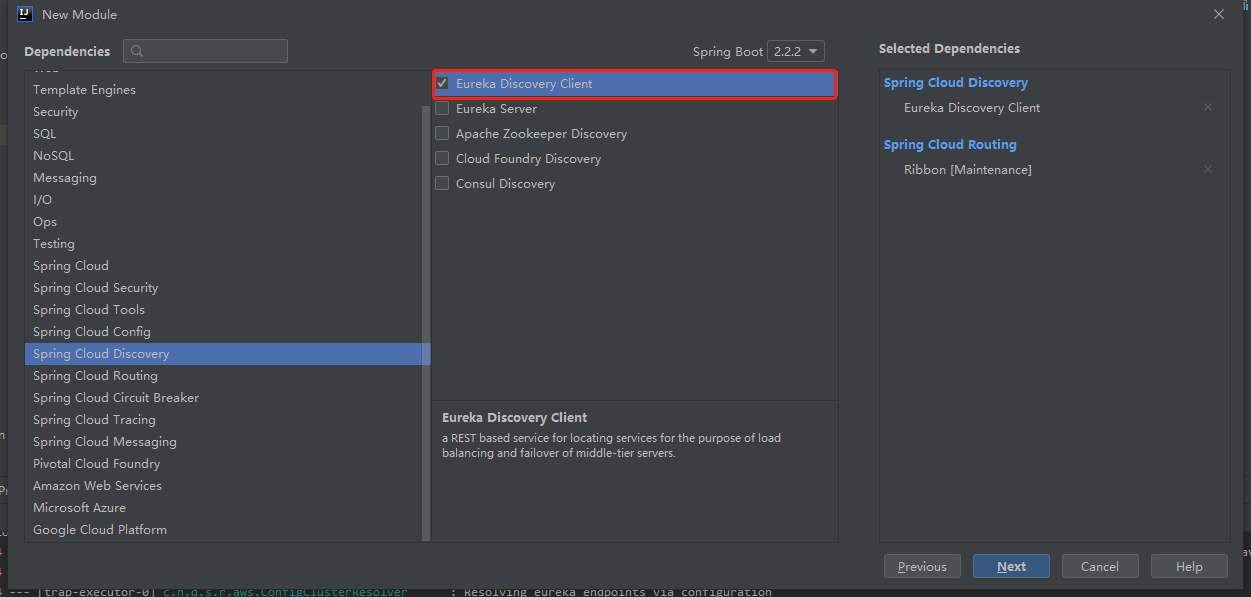Open Help for this dialog
This screenshot has height=597, width=1251.
click(1189, 566)
